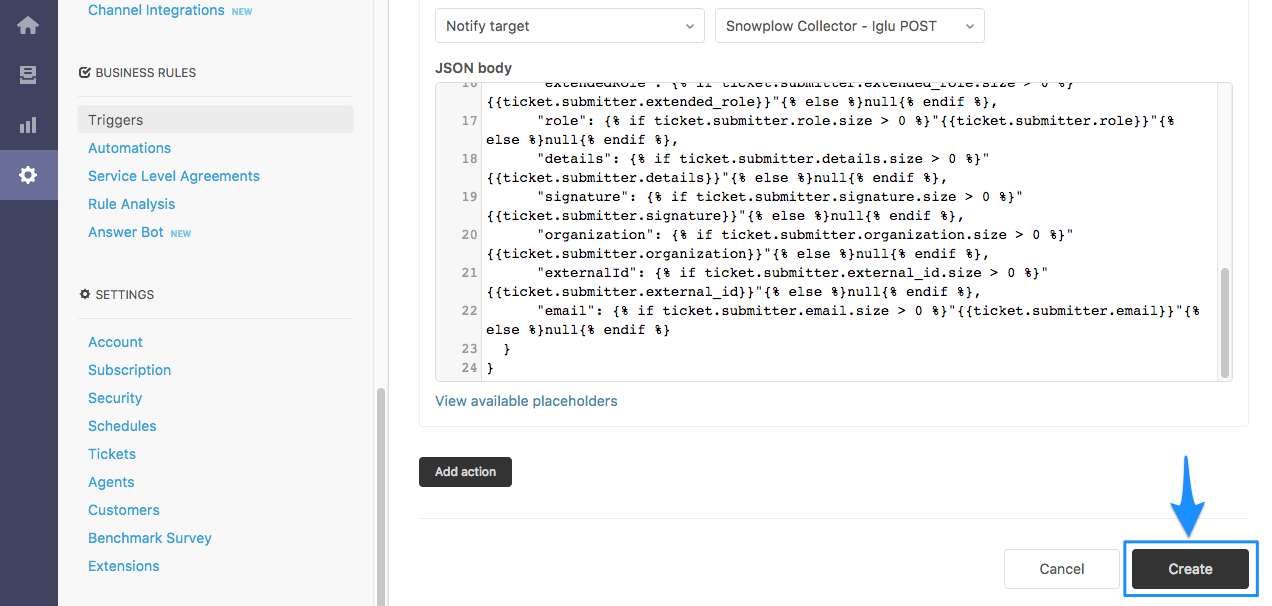Open the Admin gear icon

tap(28, 175)
